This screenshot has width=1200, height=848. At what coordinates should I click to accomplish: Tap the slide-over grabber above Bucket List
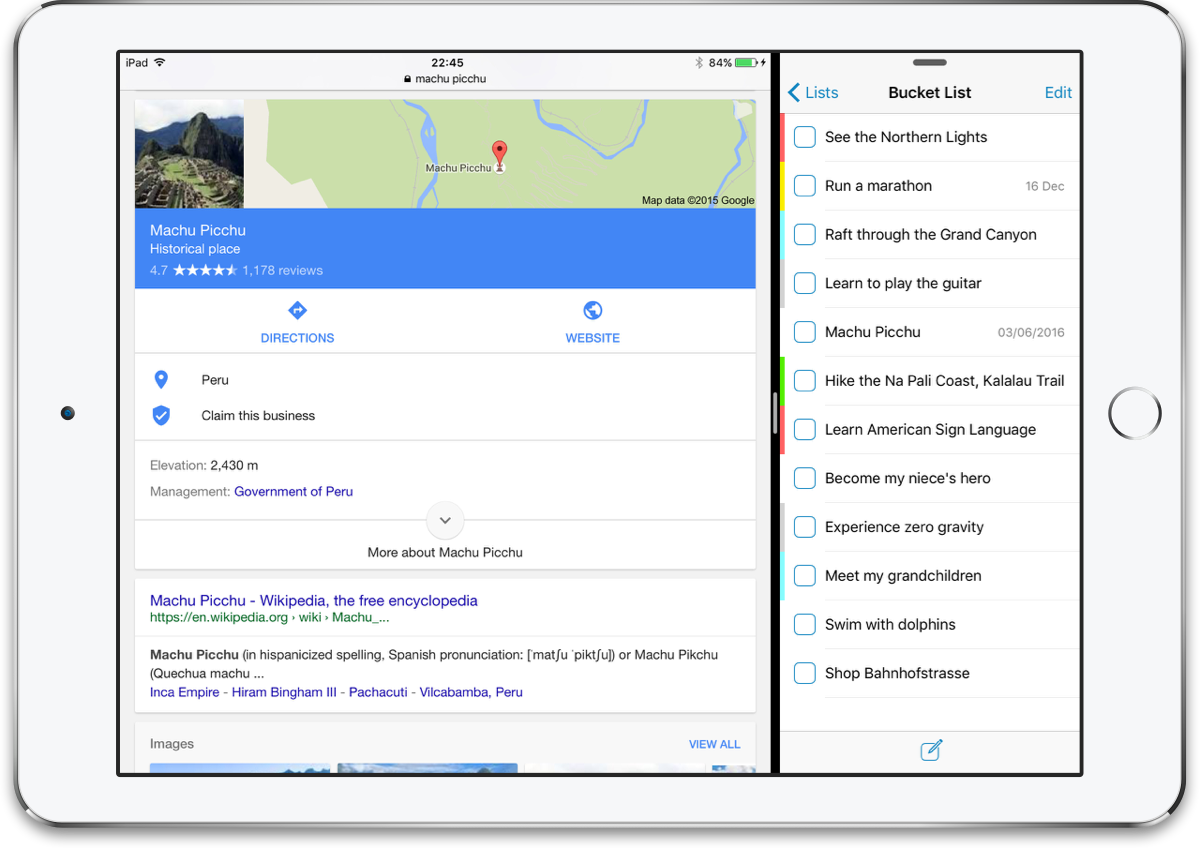(x=930, y=63)
